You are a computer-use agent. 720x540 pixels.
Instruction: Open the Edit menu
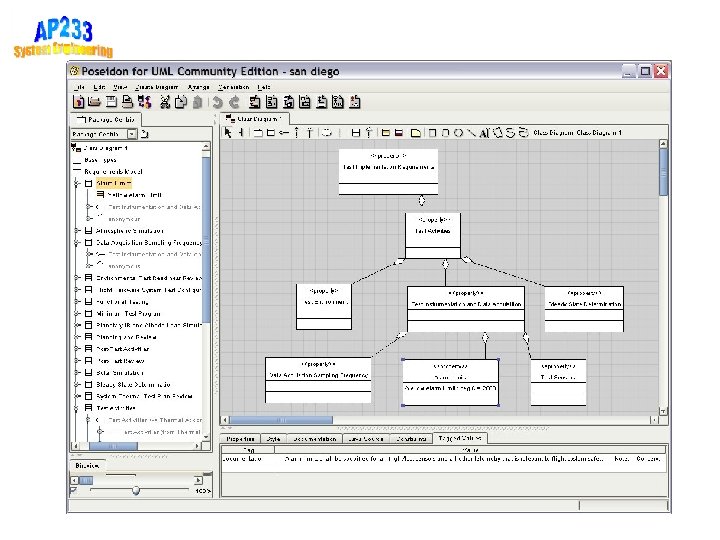point(99,87)
